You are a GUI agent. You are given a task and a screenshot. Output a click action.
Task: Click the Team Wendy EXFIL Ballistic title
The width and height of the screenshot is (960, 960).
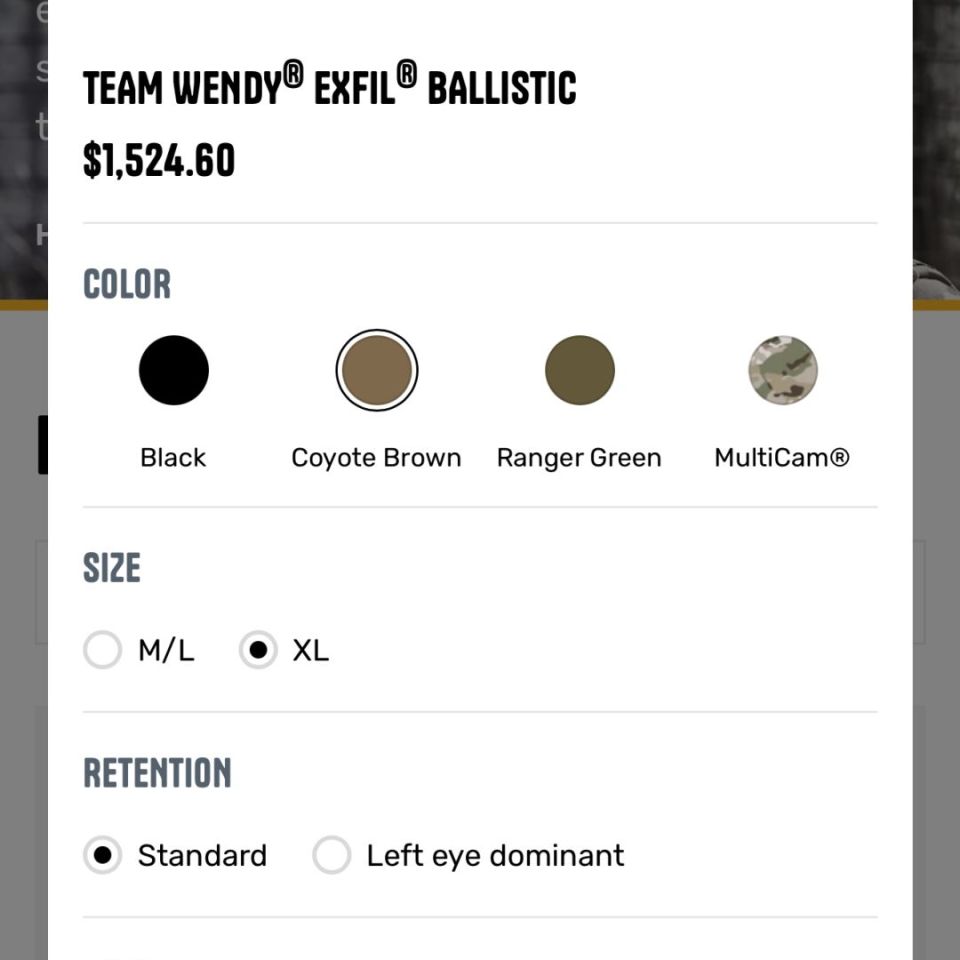coord(330,88)
